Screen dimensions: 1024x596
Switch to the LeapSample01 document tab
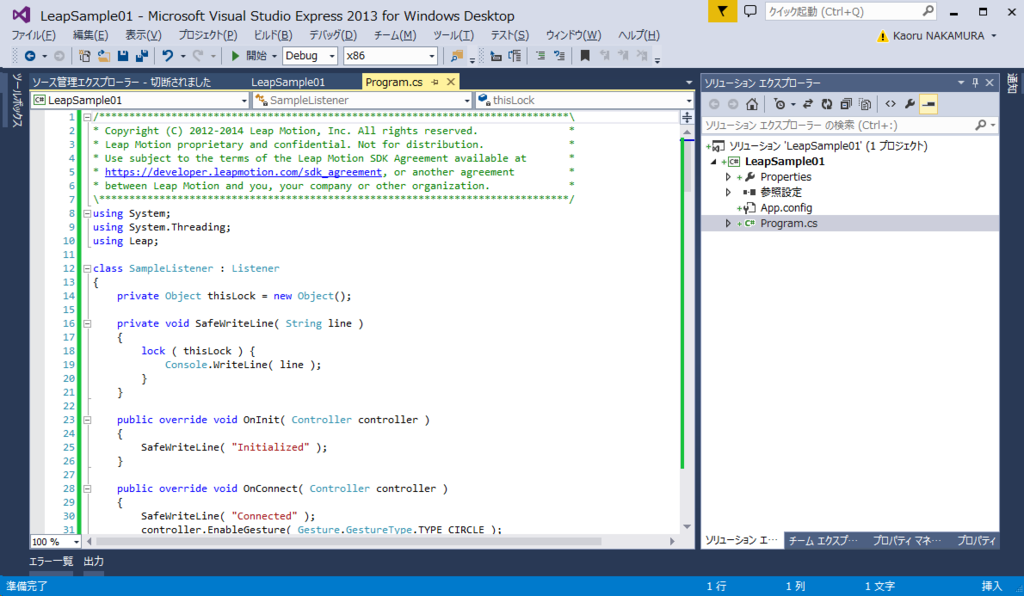pos(288,82)
